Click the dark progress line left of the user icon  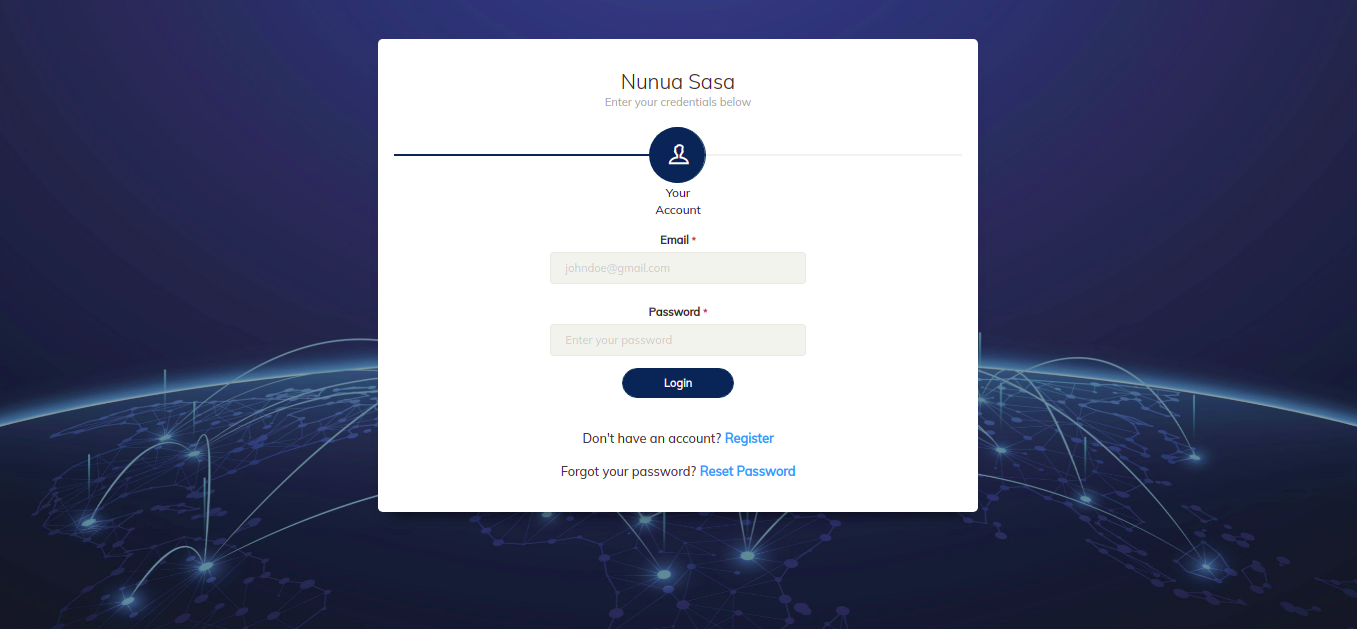click(520, 155)
